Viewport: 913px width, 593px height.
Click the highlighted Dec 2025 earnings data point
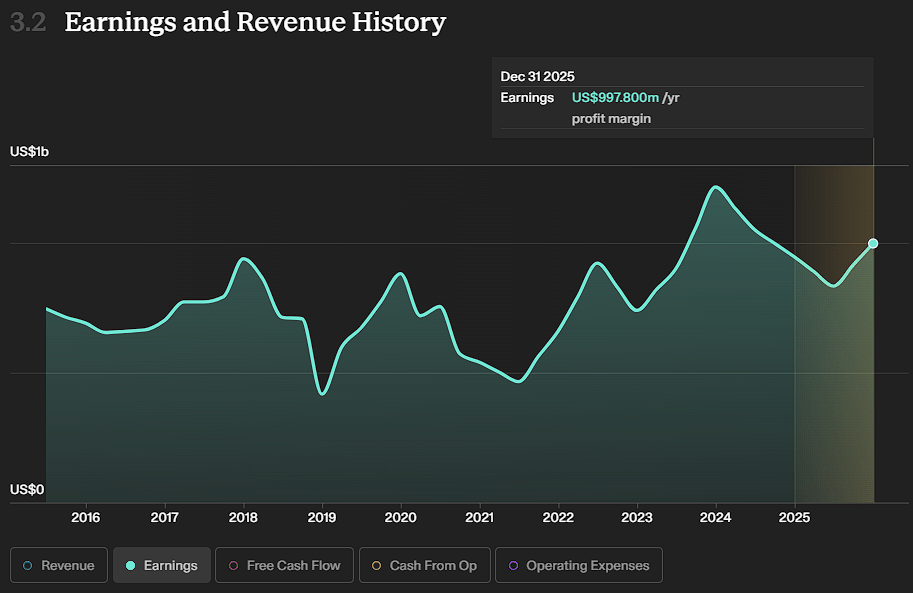pos(873,243)
